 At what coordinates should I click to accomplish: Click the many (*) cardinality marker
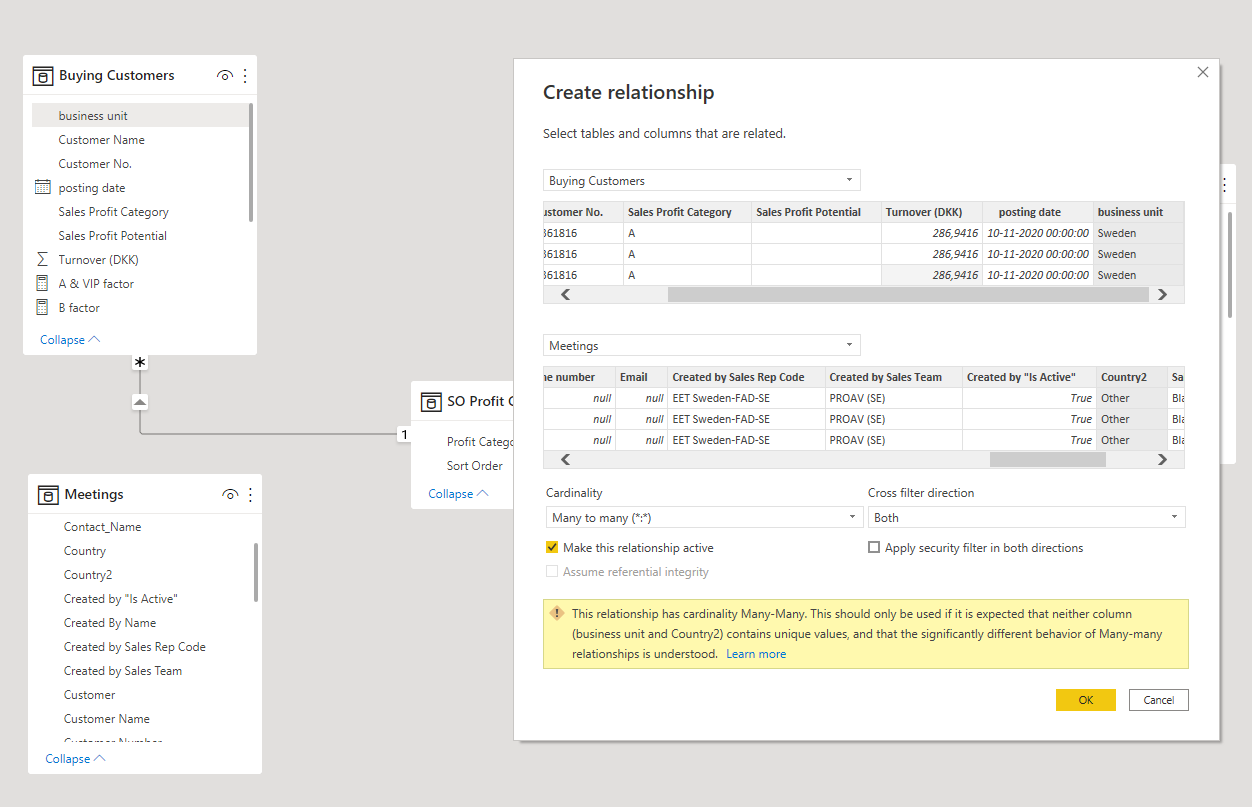(140, 363)
